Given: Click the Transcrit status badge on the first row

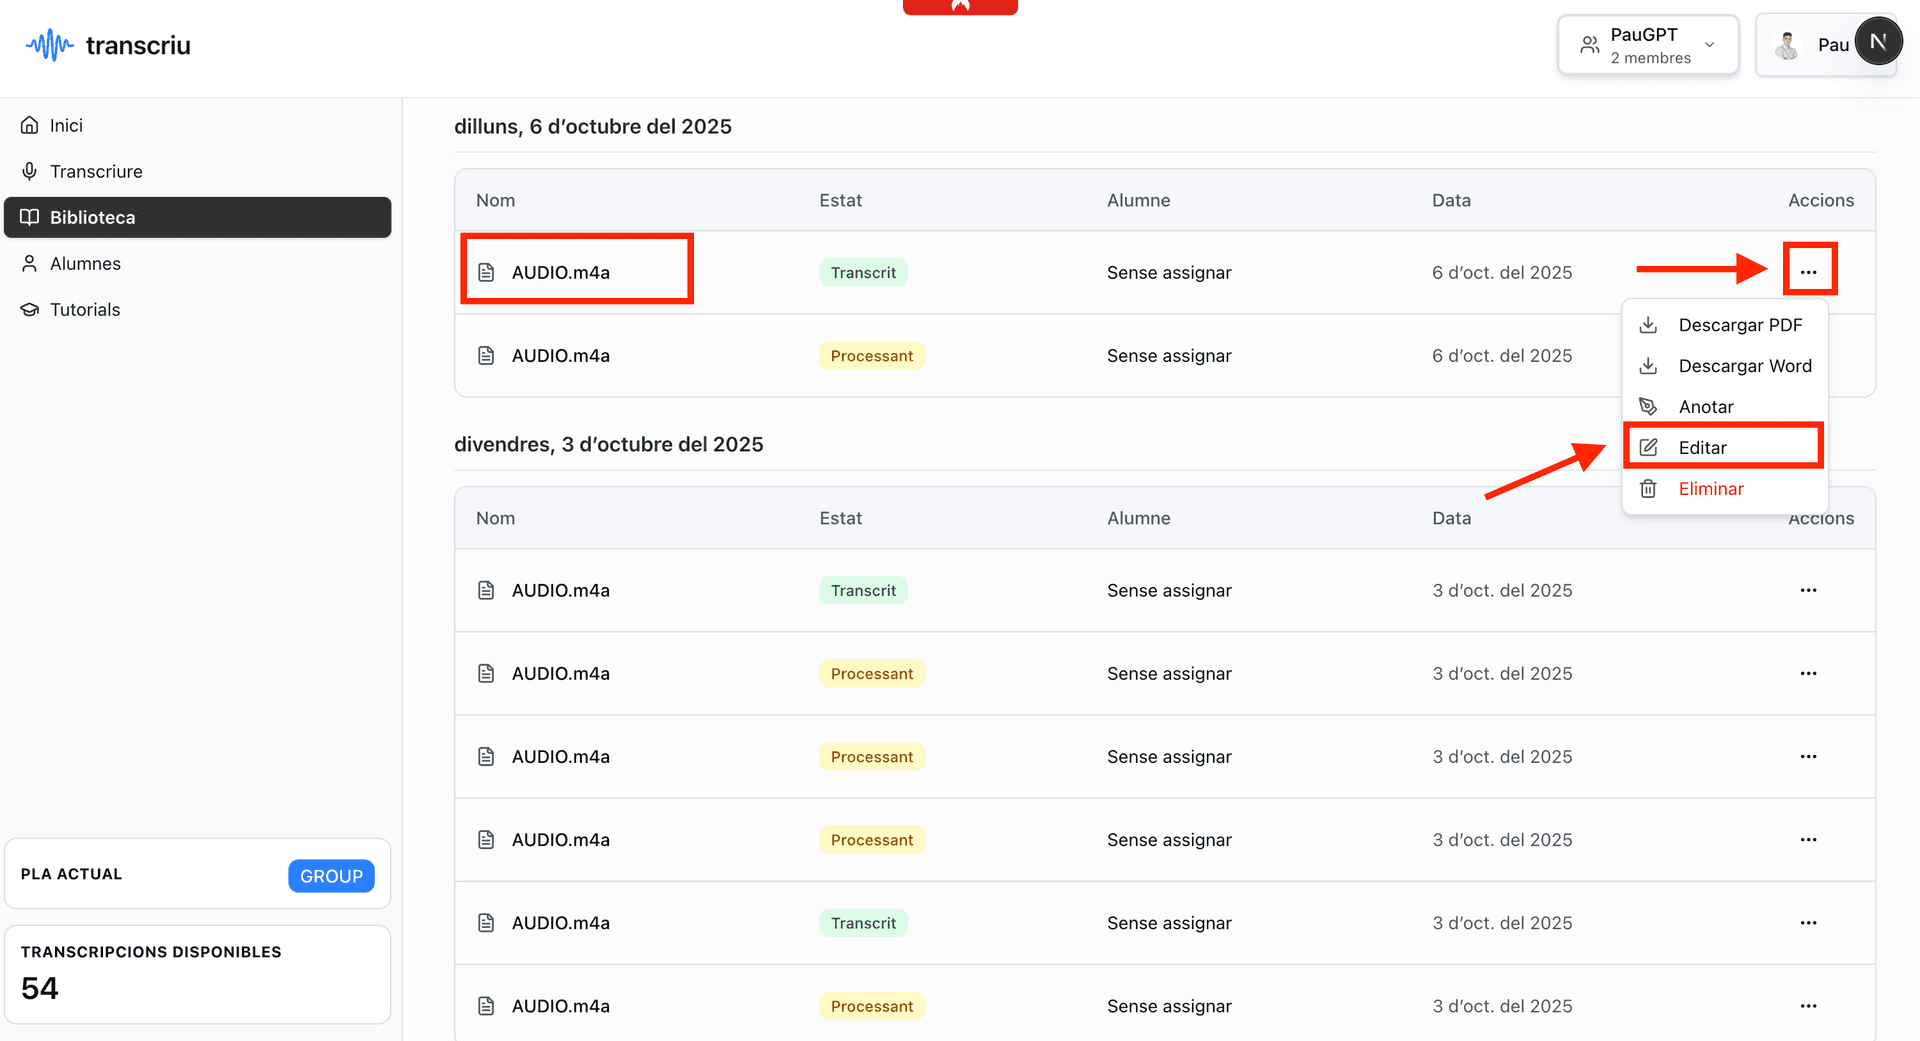Looking at the screenshot, I should pos(863,273).
